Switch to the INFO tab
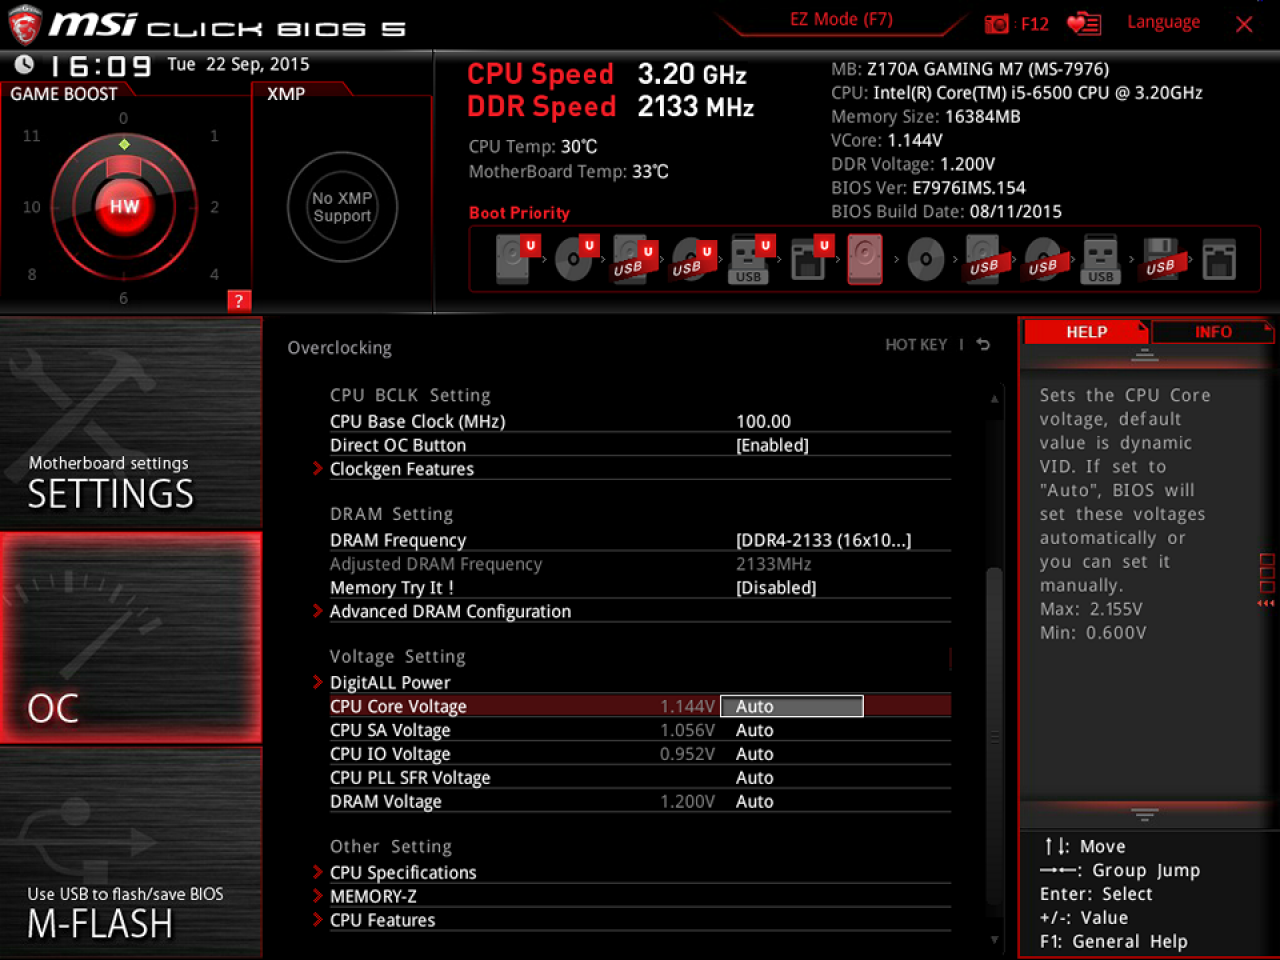This screenshot has height=960, width=1280. 1213,332
